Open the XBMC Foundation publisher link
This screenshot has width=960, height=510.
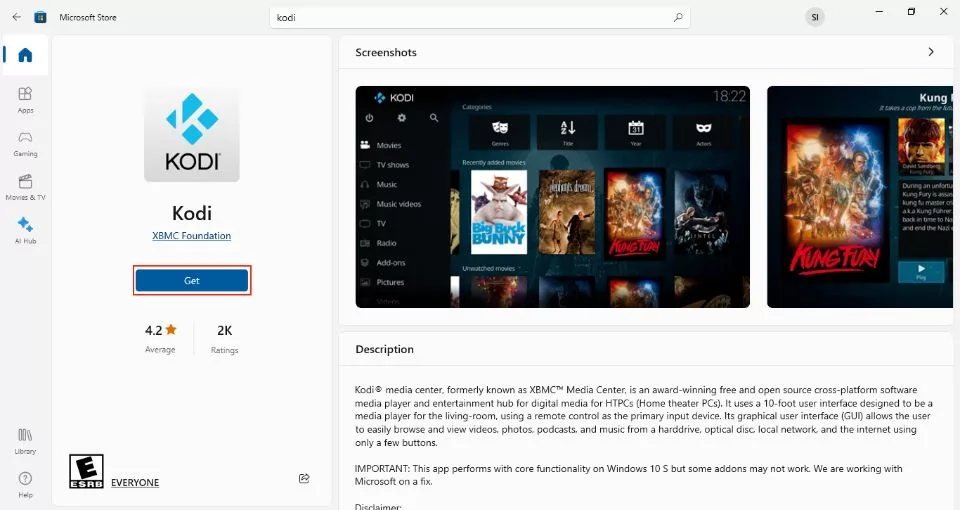192,236
